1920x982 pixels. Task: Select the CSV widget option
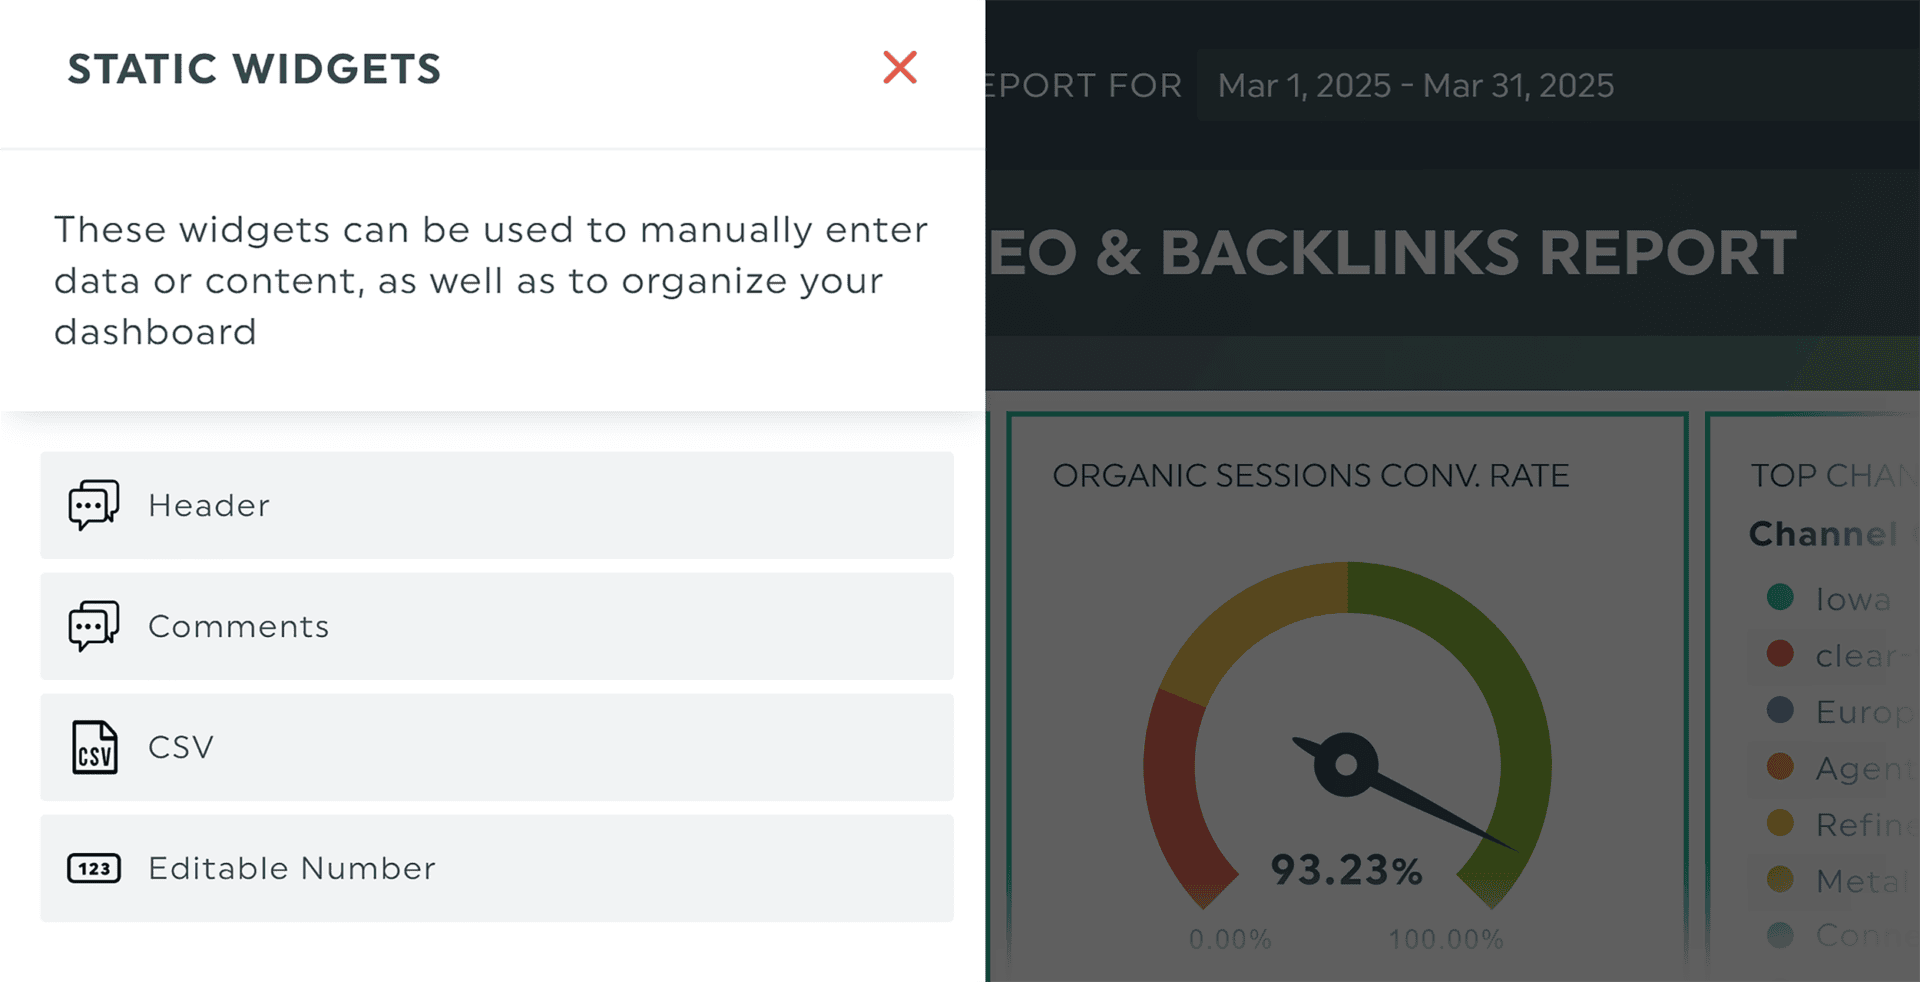497,747
